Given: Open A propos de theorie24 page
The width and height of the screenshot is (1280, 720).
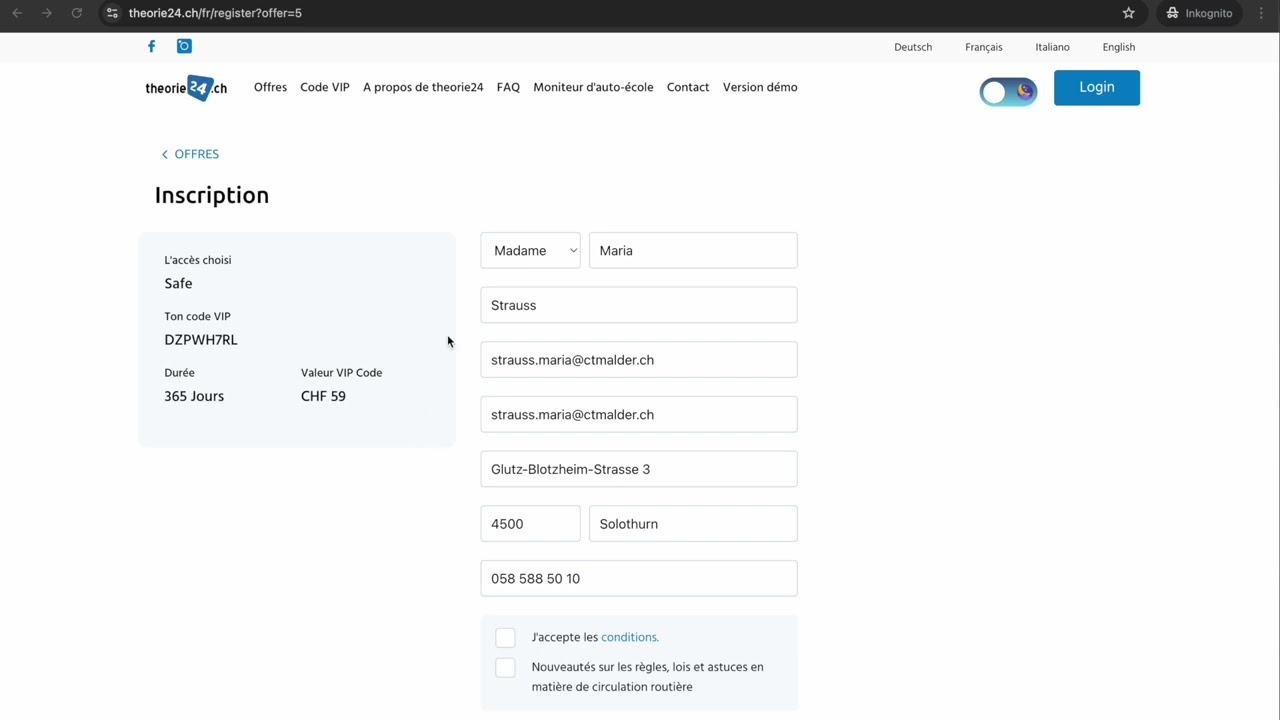Looking at the screenshot, I should [423, 87].
